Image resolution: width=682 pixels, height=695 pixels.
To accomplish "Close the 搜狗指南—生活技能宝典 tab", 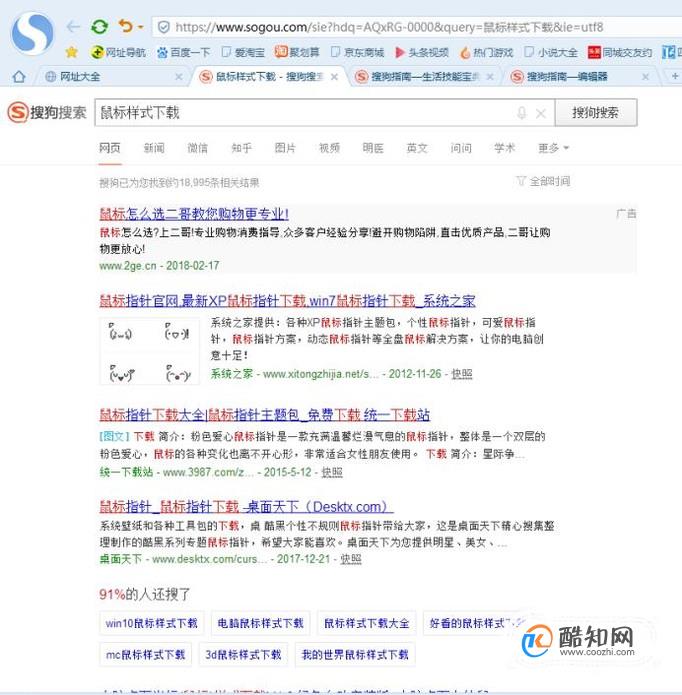I will [490, 77].
